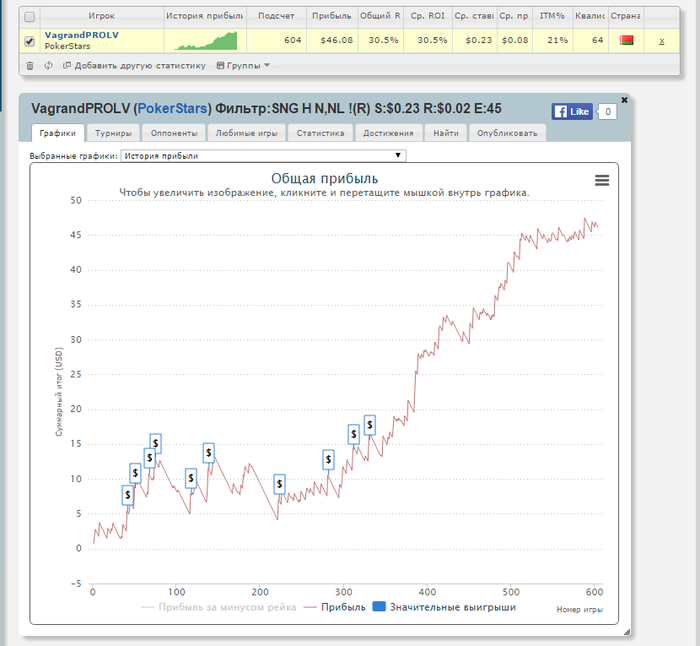Image resolution: width=700 pixels, height=646 pixels.
Task: Close the player statistics panel with X
Action: [x=625, y=100]
